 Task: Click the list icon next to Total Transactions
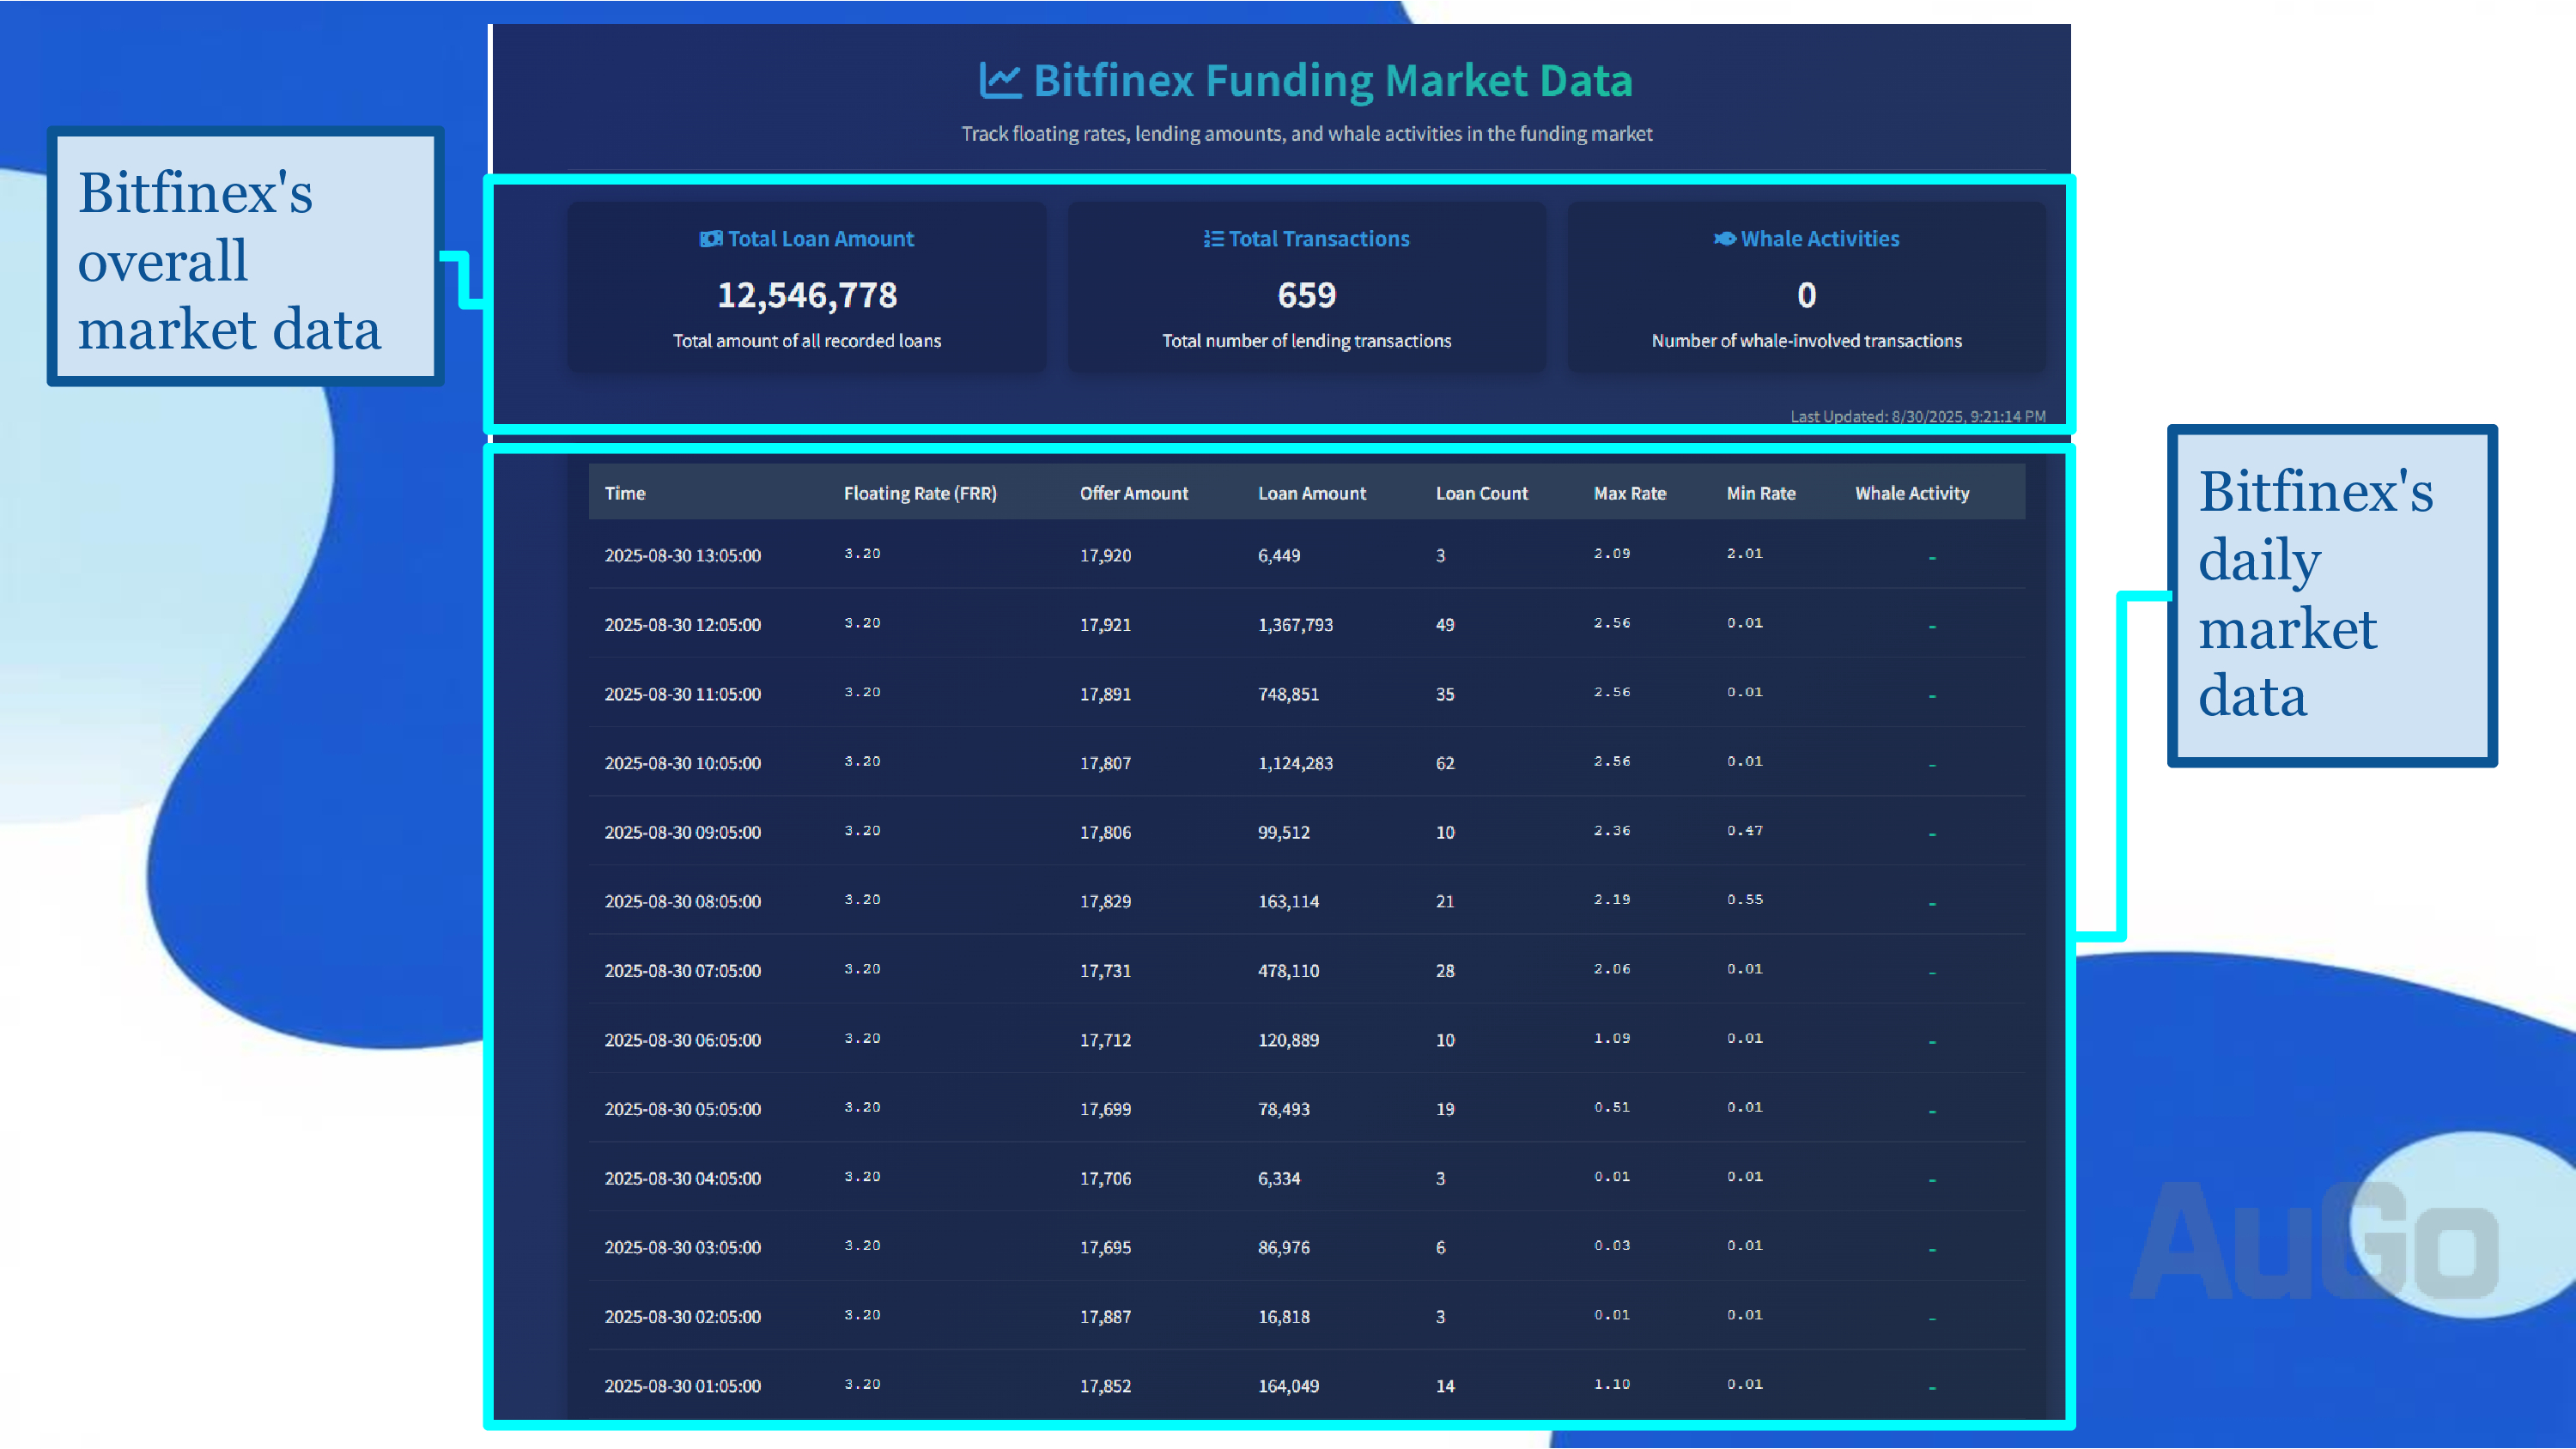(x=1213, y=239)
